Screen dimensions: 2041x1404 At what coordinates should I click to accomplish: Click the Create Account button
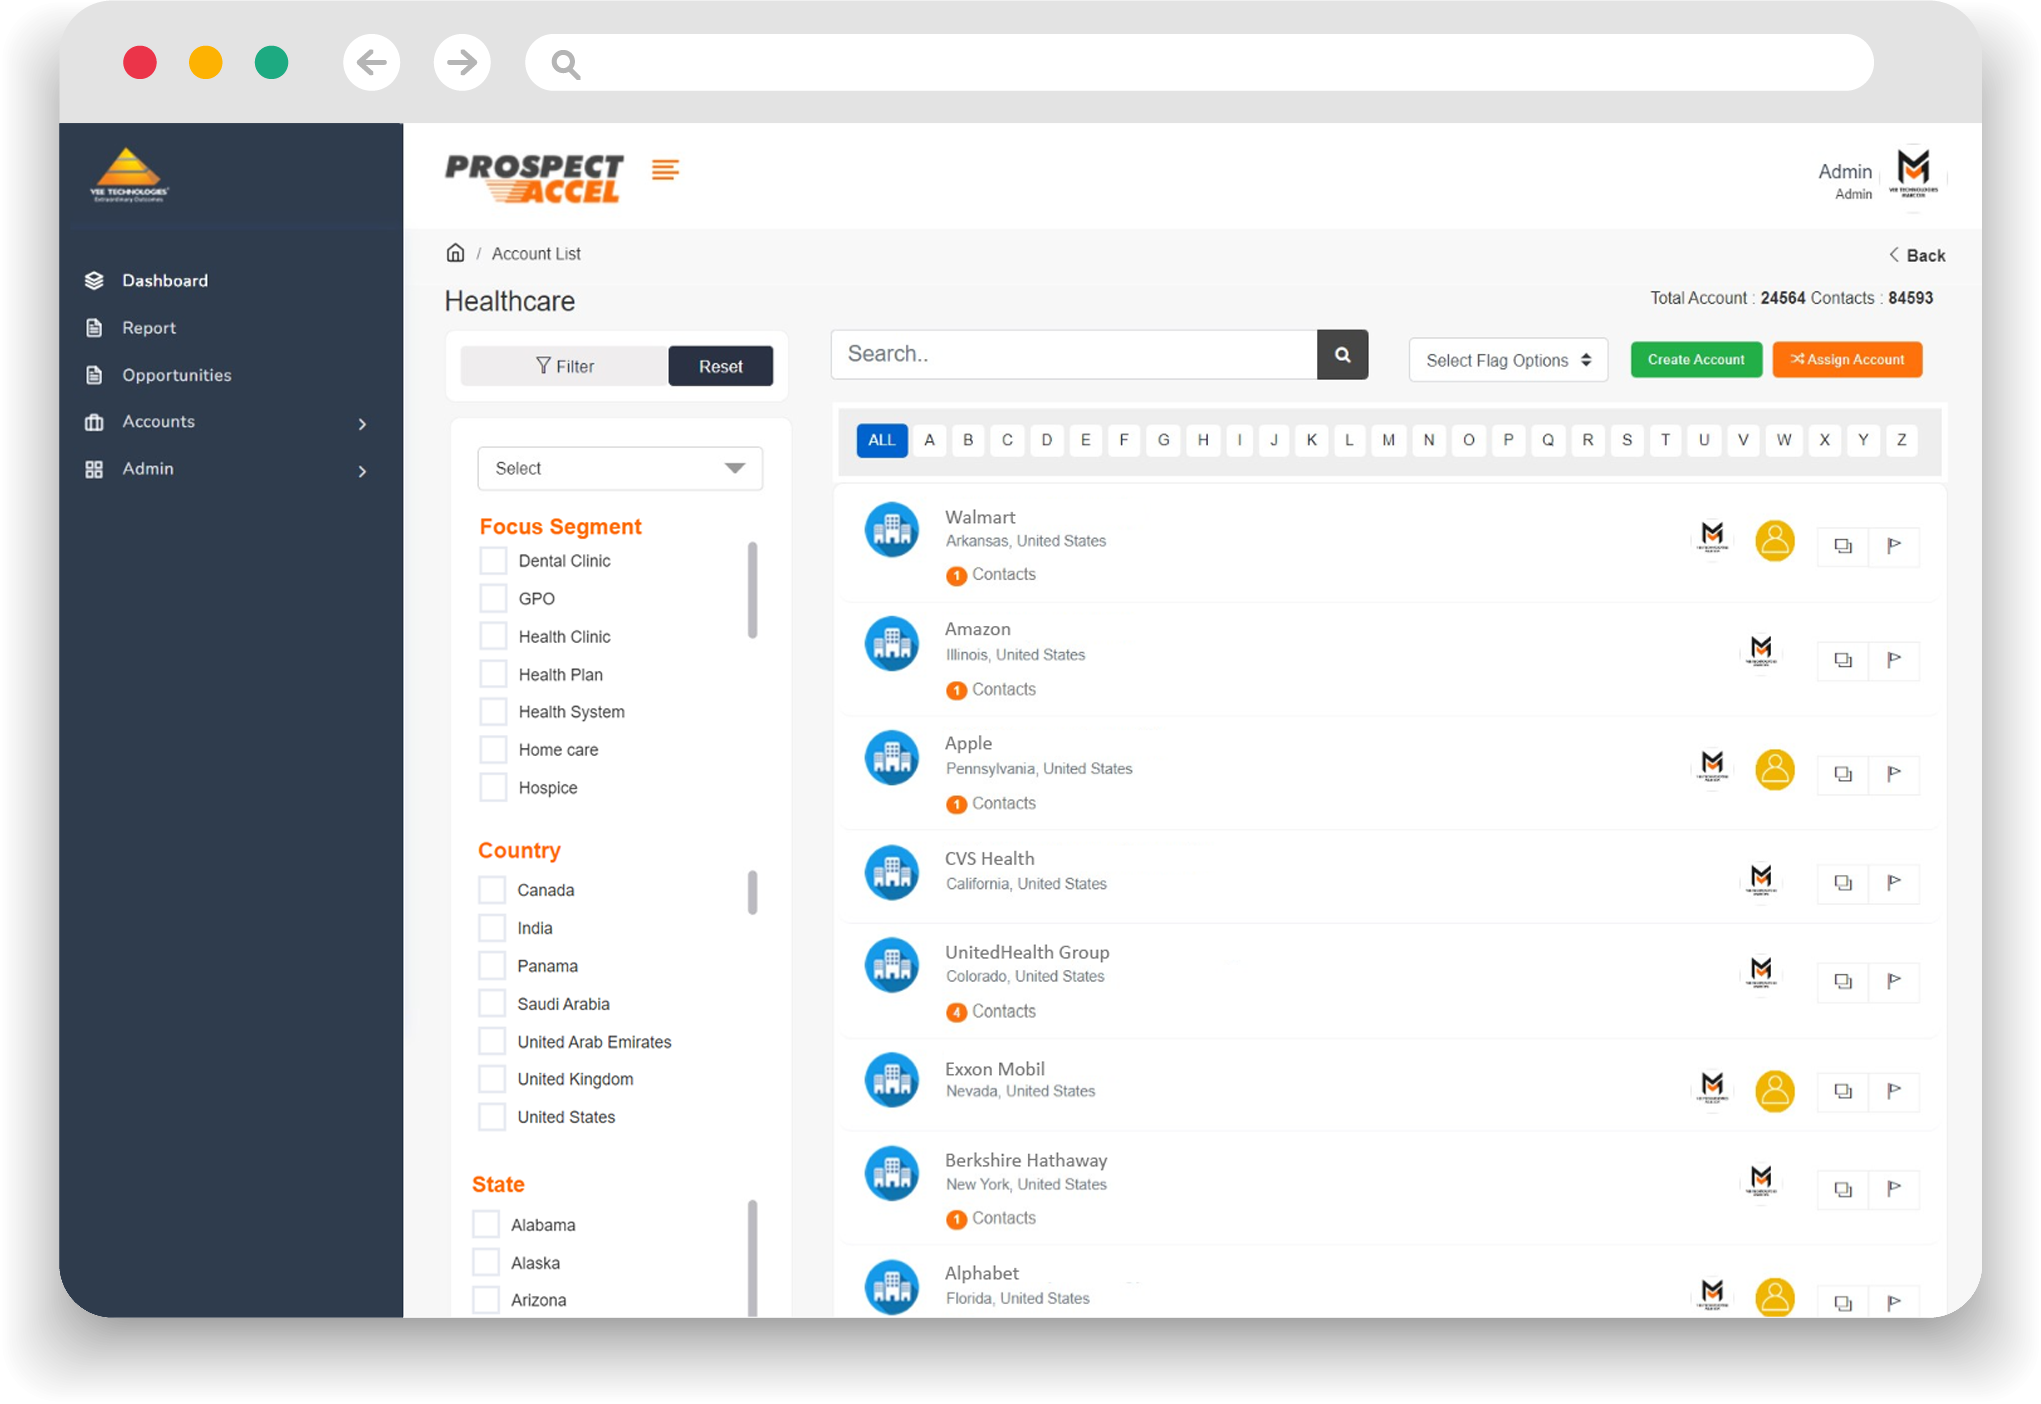(1695, 358)
